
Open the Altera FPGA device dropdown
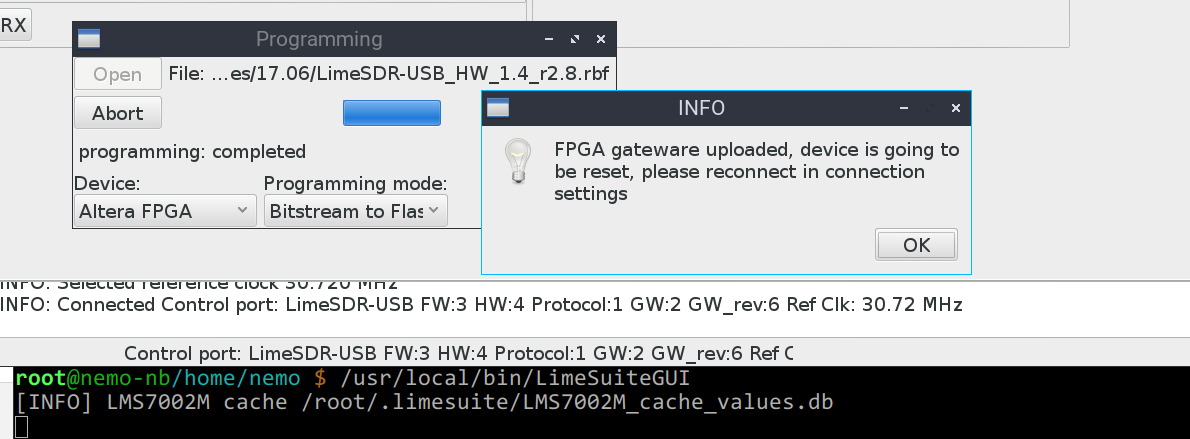(165, 210)
